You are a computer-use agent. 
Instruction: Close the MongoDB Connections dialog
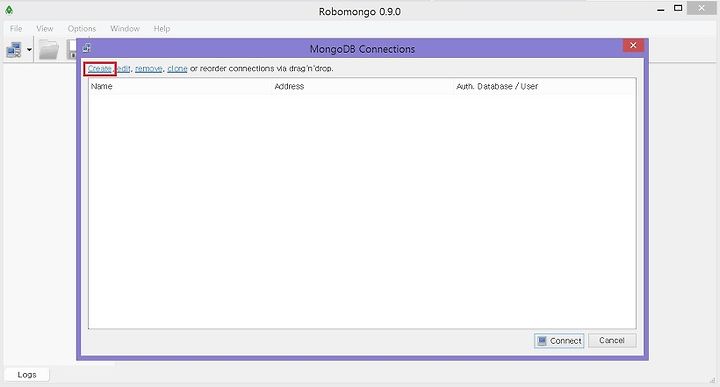tap(633, 45)
